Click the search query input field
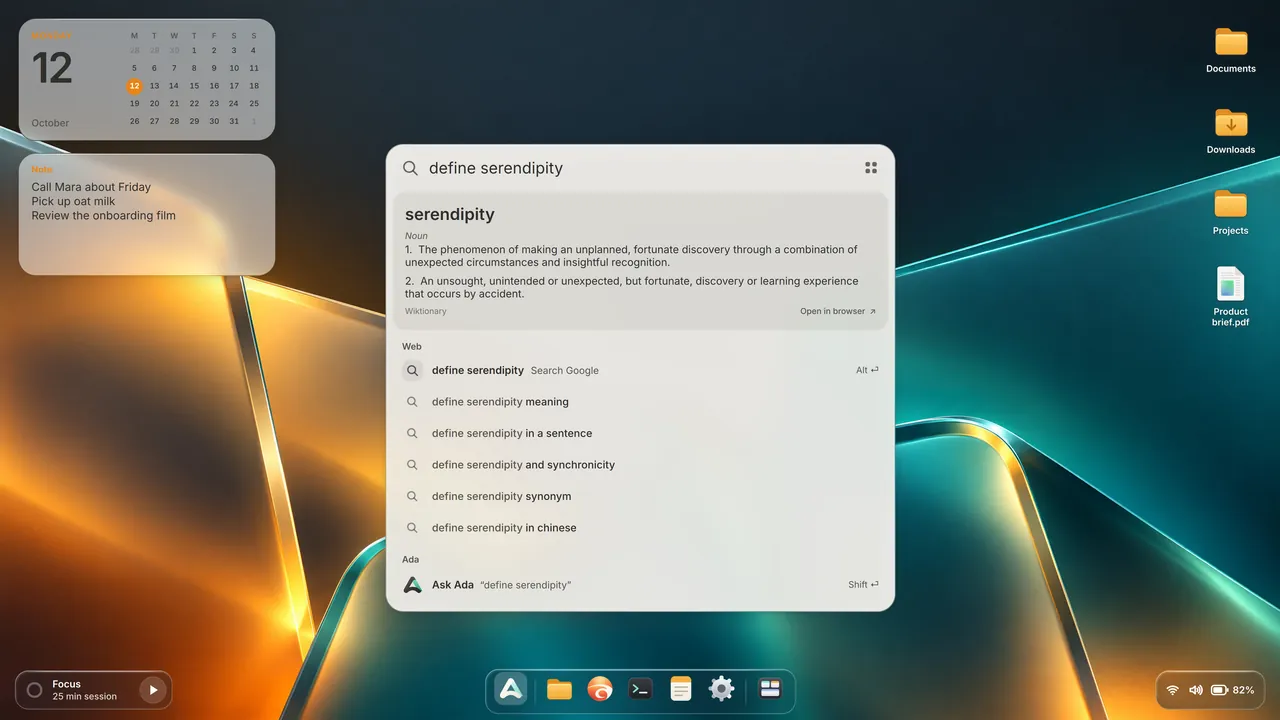Viewport: 1280px width, 720px height. 640,168
